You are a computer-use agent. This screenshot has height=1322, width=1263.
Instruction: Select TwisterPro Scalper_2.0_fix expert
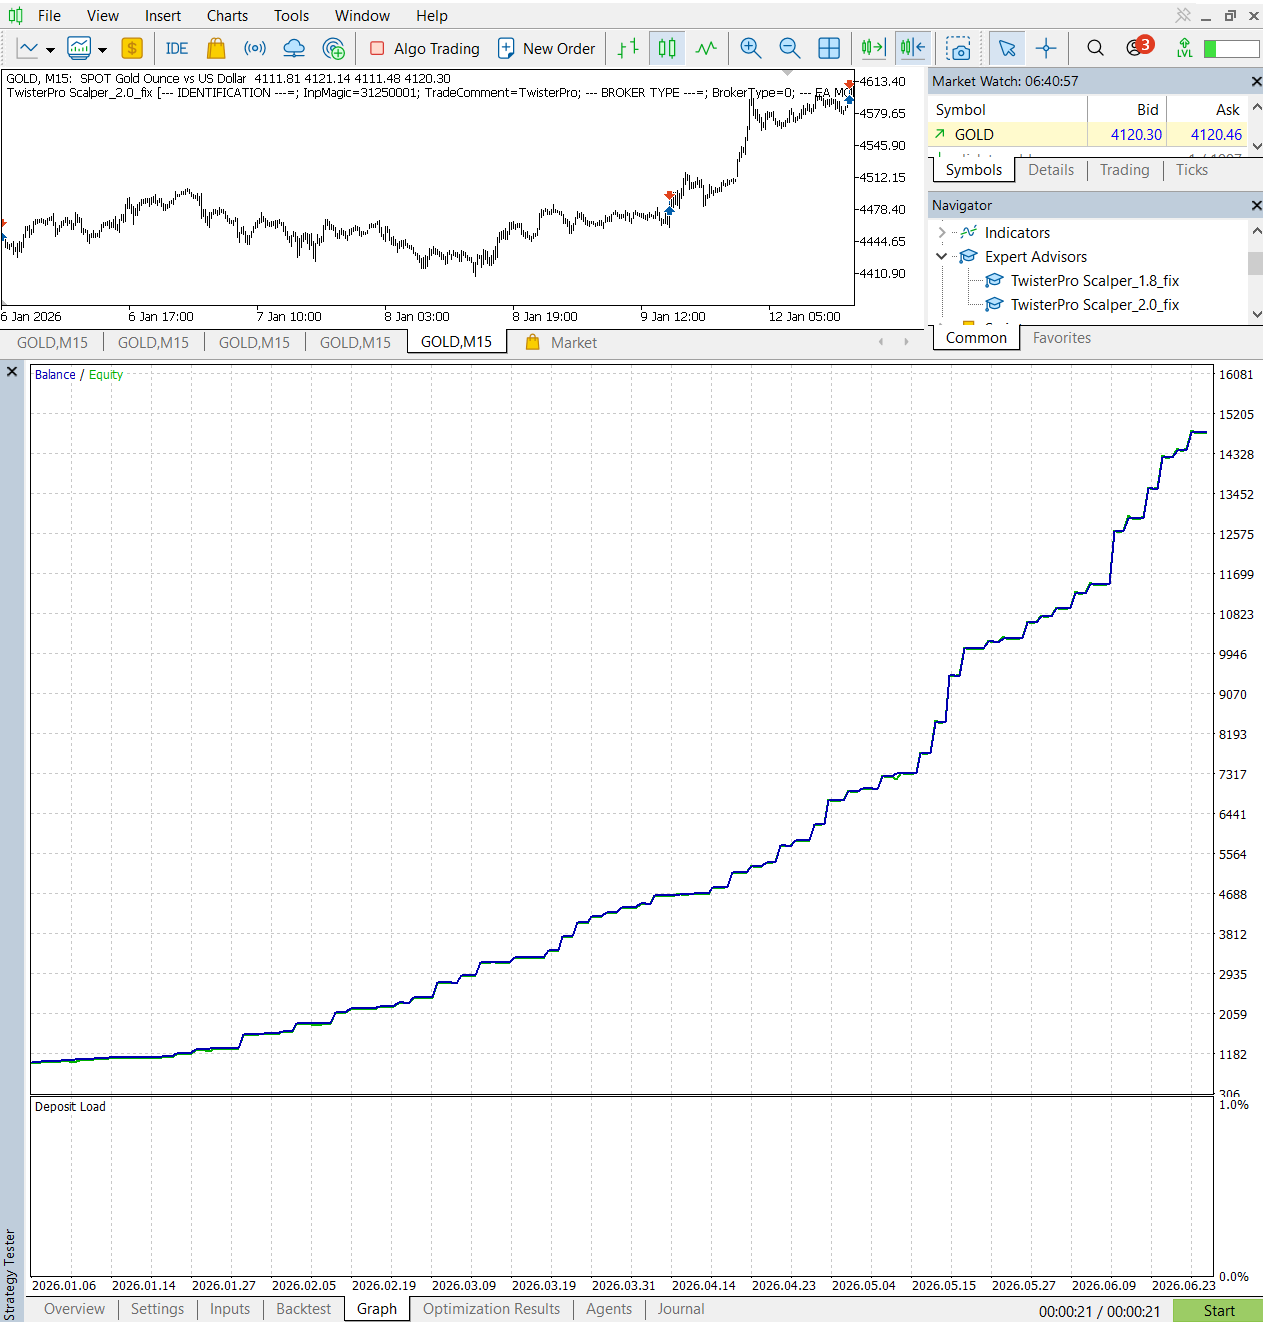[1095, 305]
